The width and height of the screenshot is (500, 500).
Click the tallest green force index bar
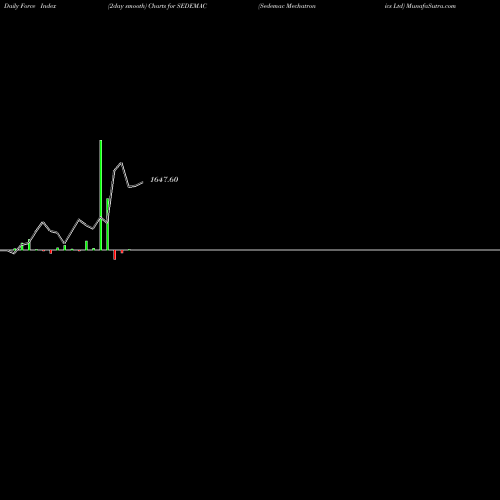coord(101,195)
